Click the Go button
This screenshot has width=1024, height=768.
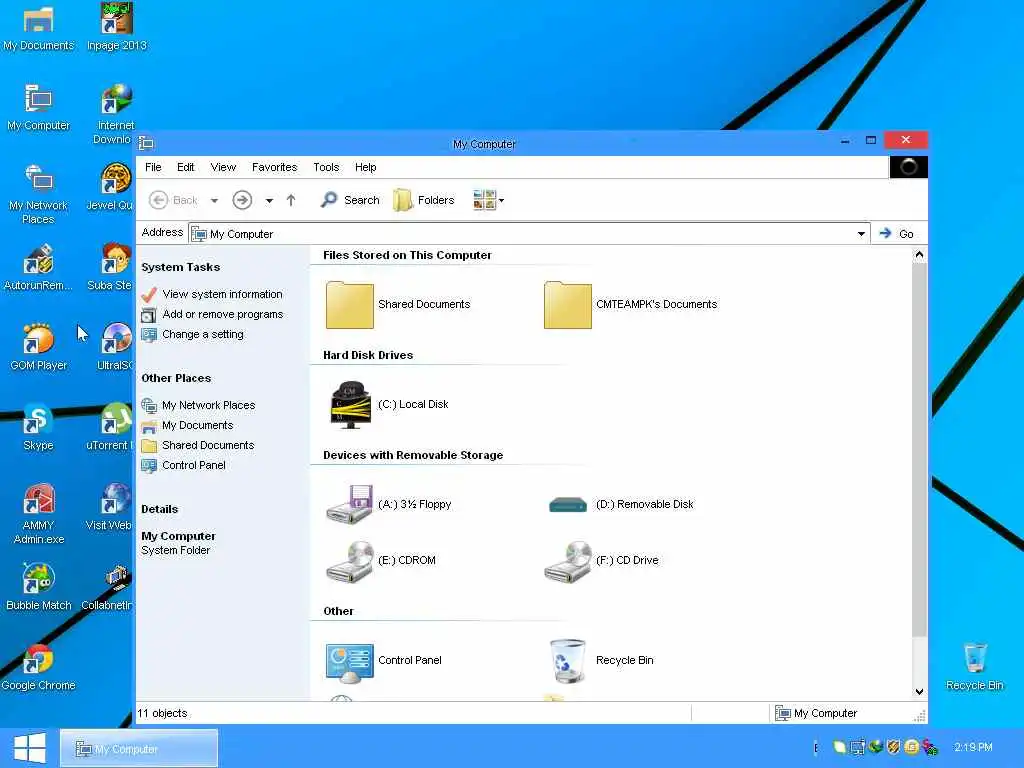897,234
